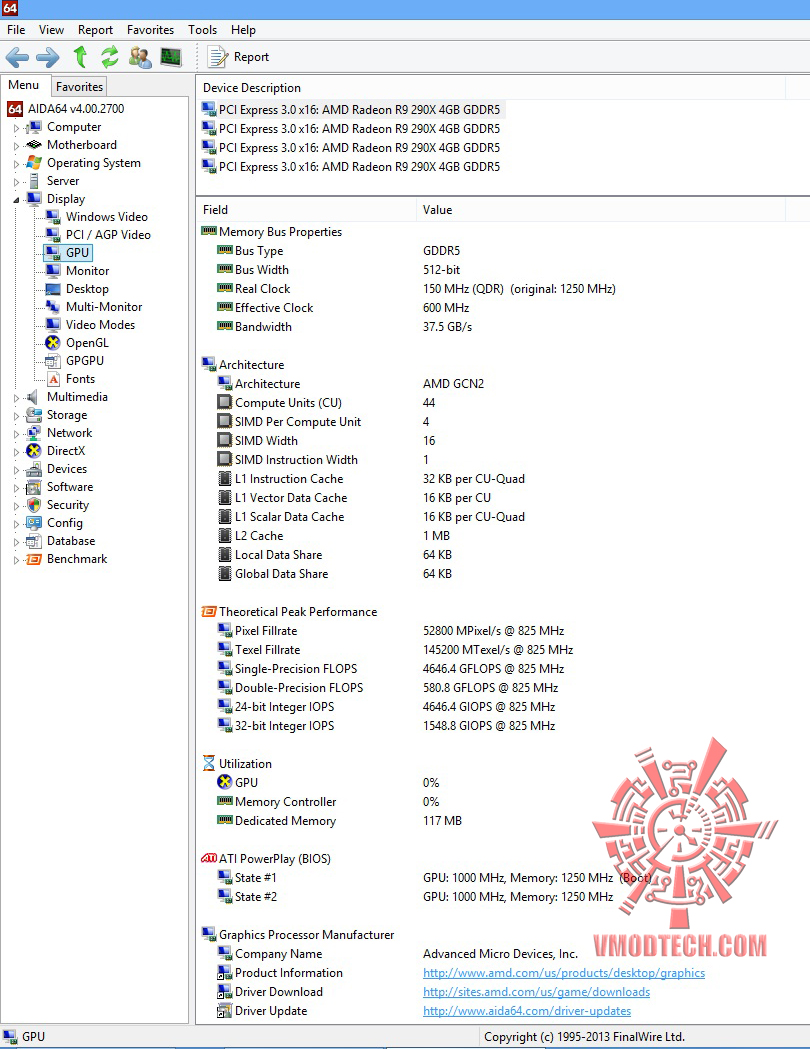Click the Field column header
Image resolution: width=810 pixels, height=1049 pixels.
pyautogui.click(x=306, y=209)
